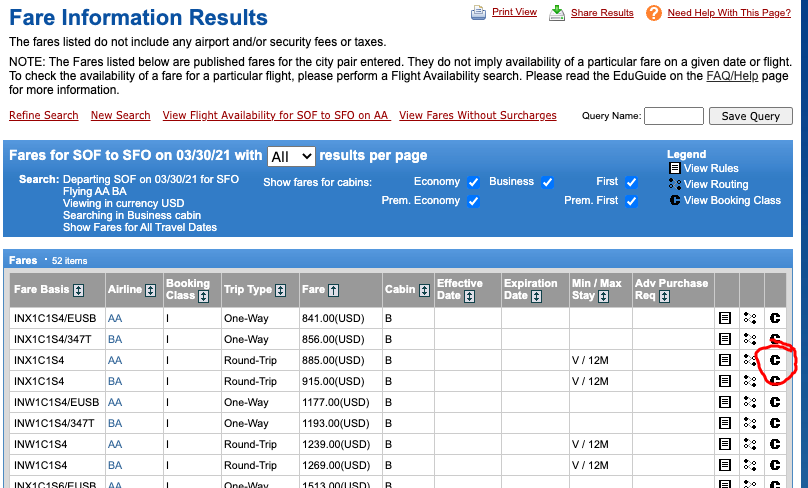The image size is (808, 488).
Task: Click the help question mark icon
Action: pos(654,12)
